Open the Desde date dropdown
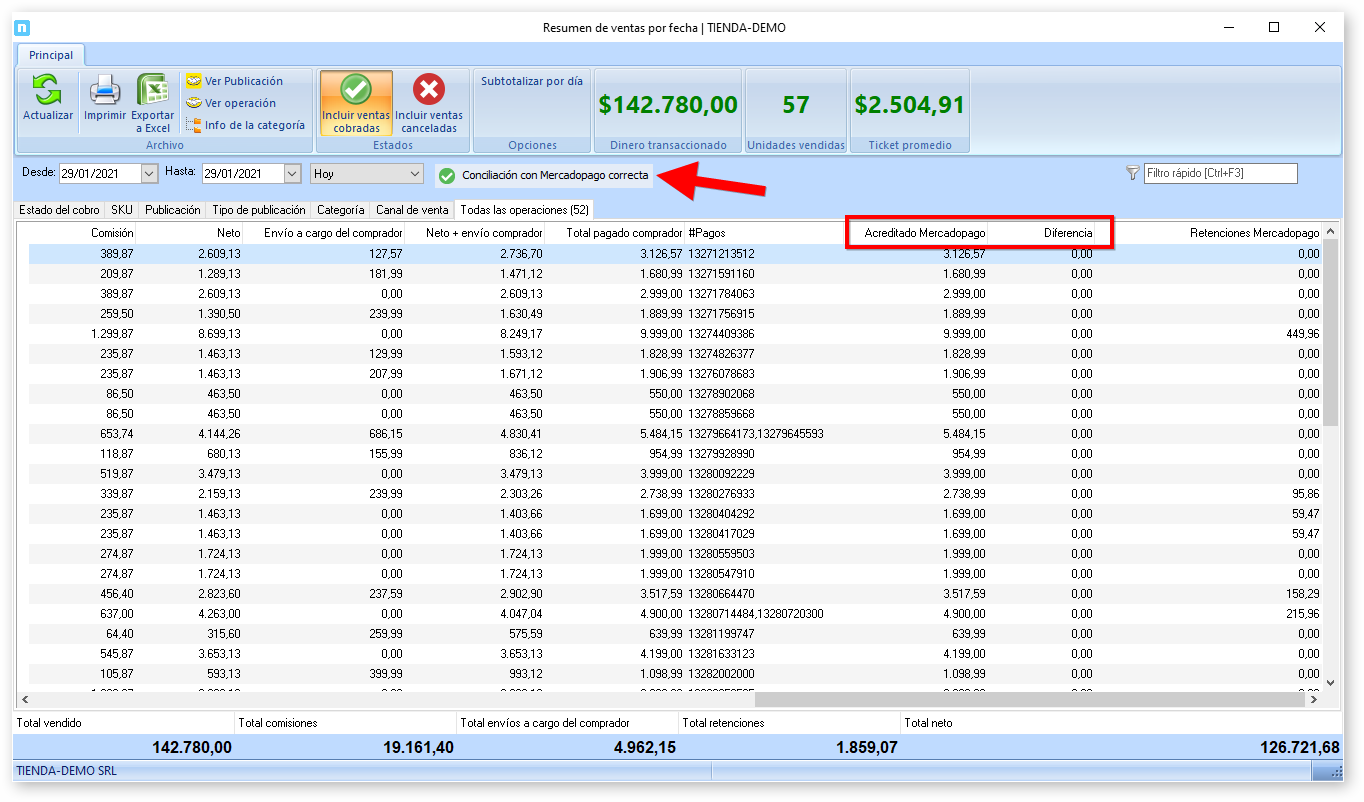Image resolution: width=1364 pixels, height=802 pixels. (x=149, y=174)
